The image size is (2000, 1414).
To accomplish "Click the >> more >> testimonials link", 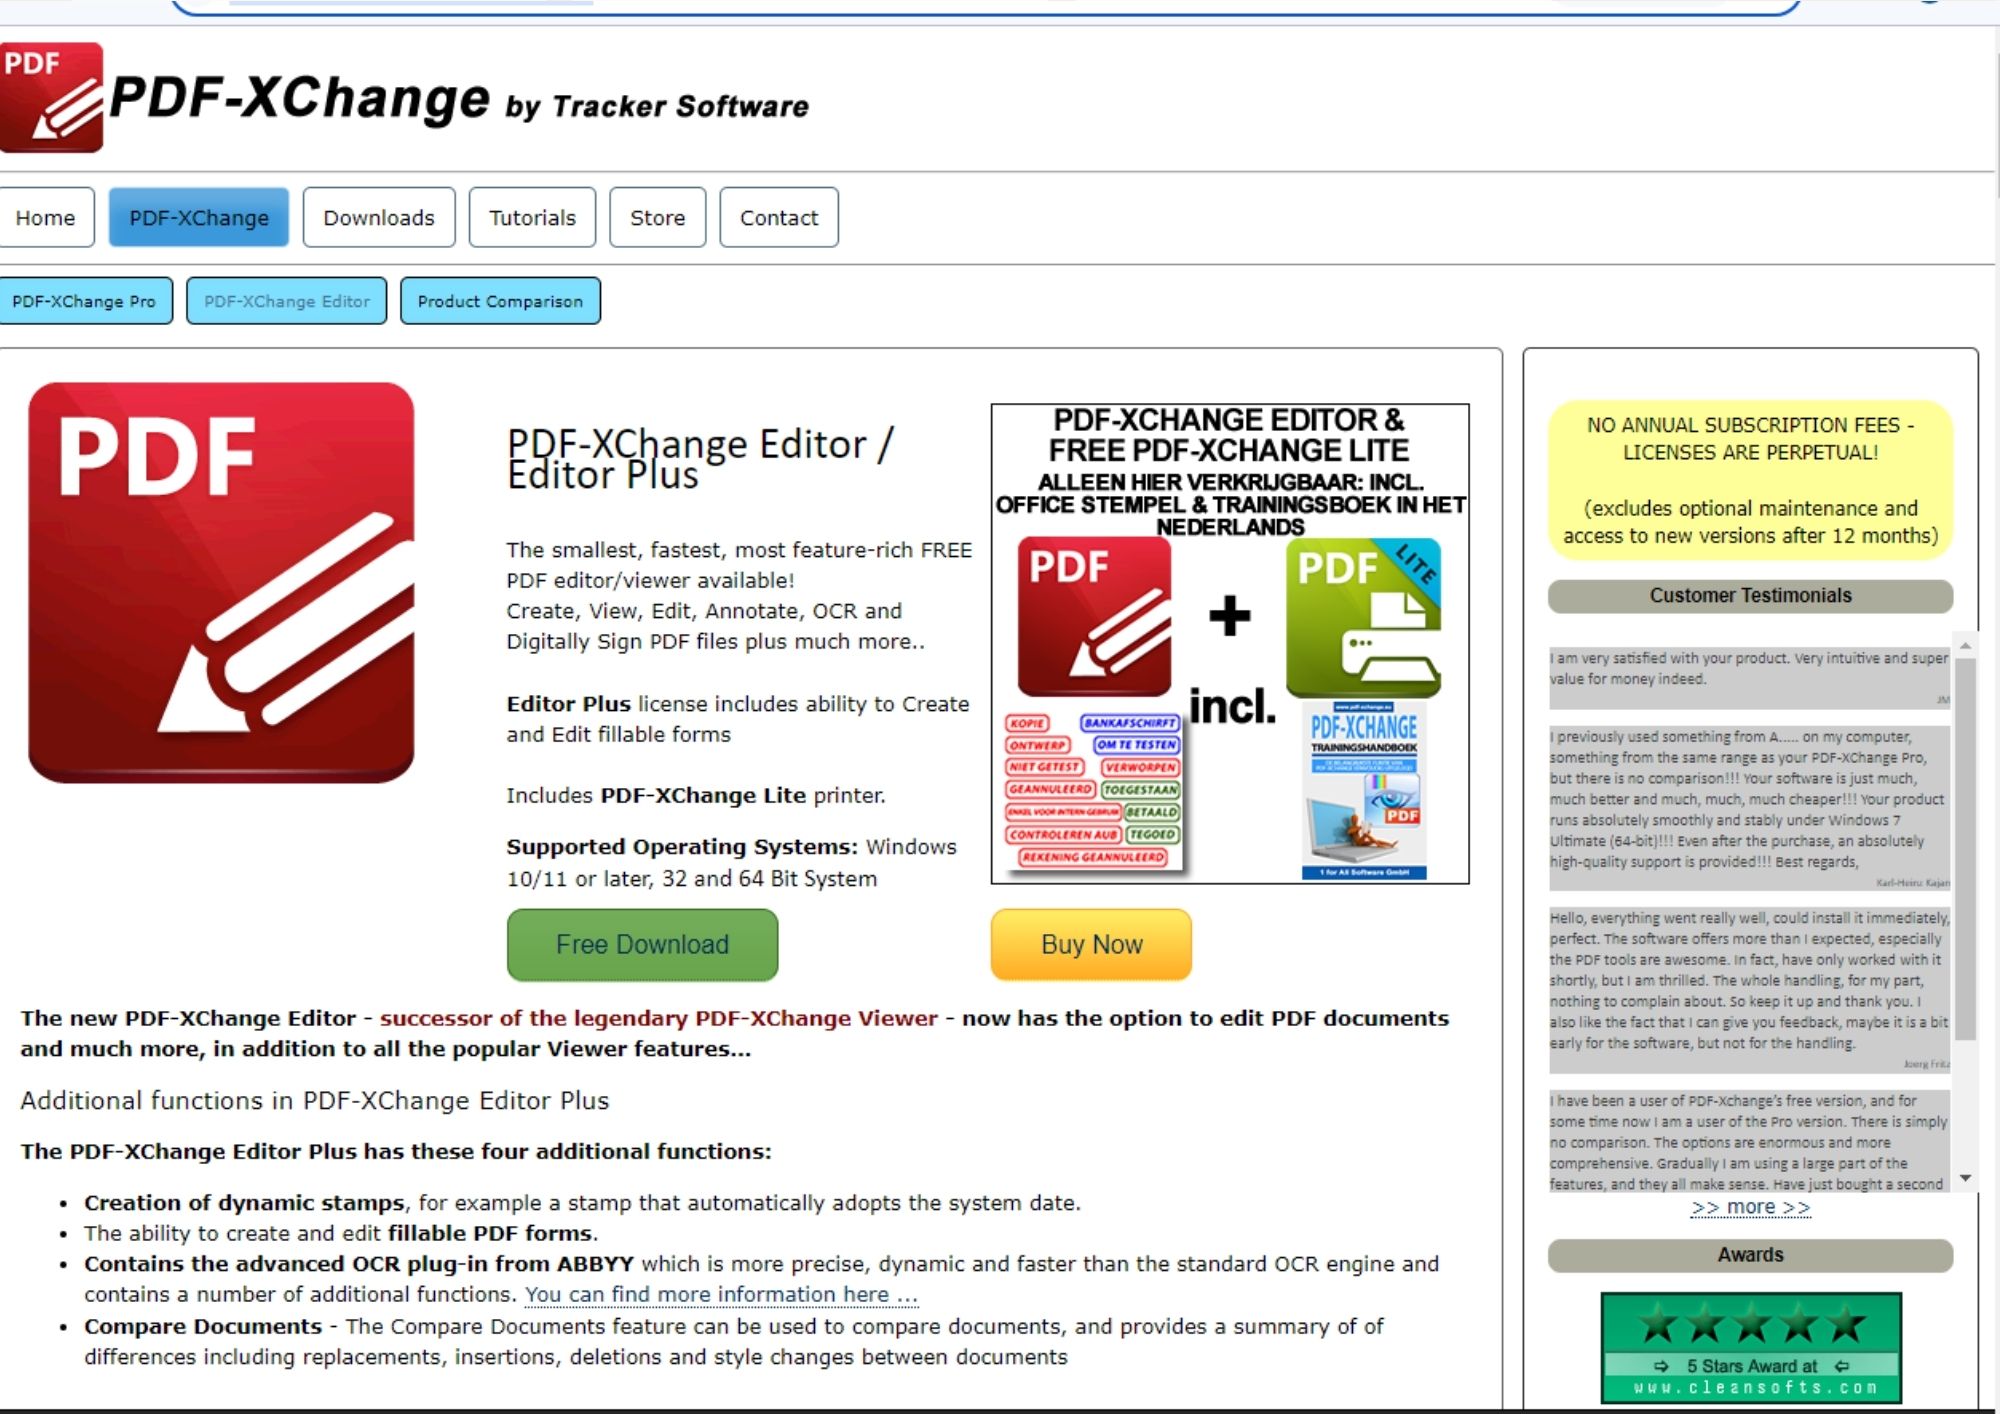I will pyautogui.click(x=1752, y=1207).
